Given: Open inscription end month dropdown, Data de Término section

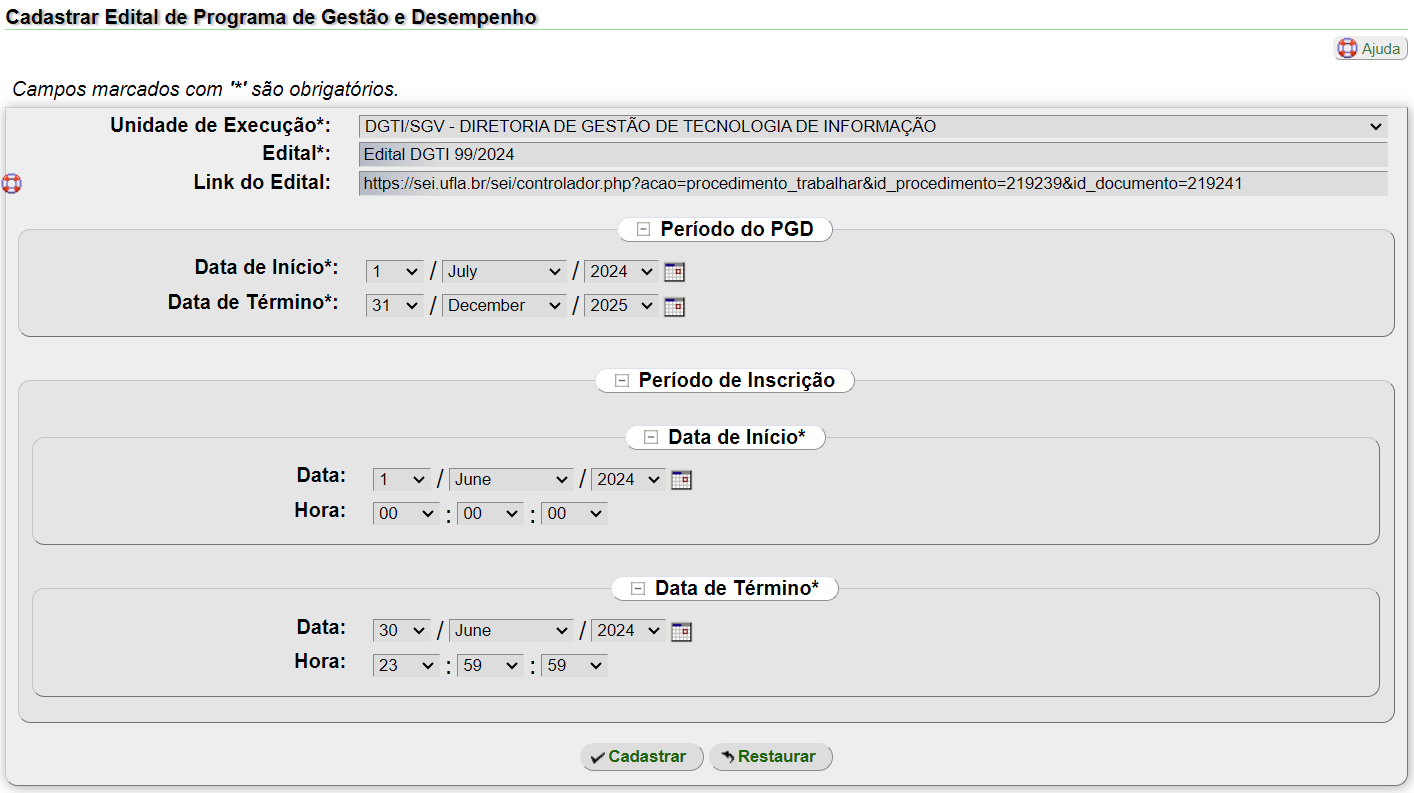Looking at the screenshot, I should 511,630.
